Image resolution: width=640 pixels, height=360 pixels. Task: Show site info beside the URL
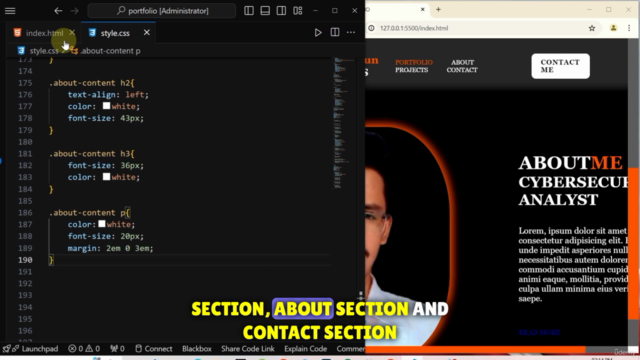(371, 28)
